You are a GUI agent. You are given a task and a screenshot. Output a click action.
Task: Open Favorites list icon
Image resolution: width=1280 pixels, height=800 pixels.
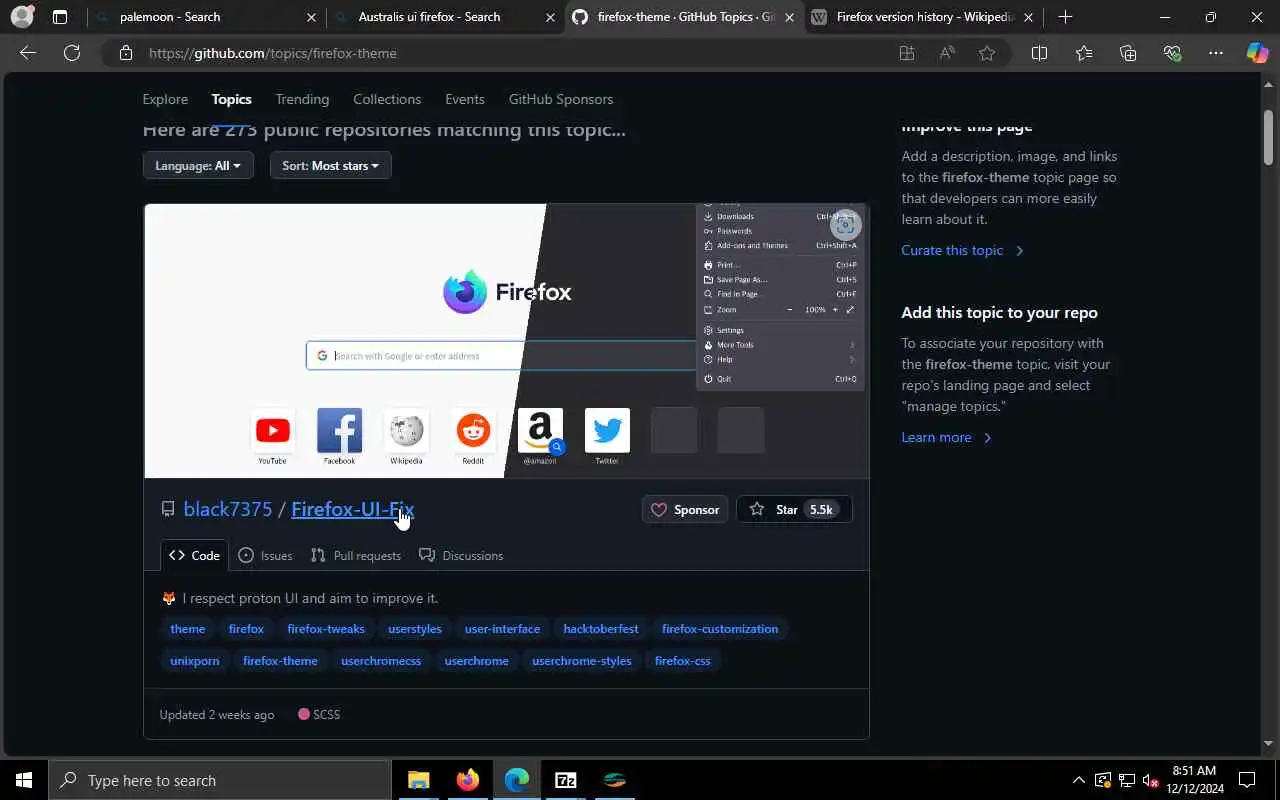(x=1084, y=53)
